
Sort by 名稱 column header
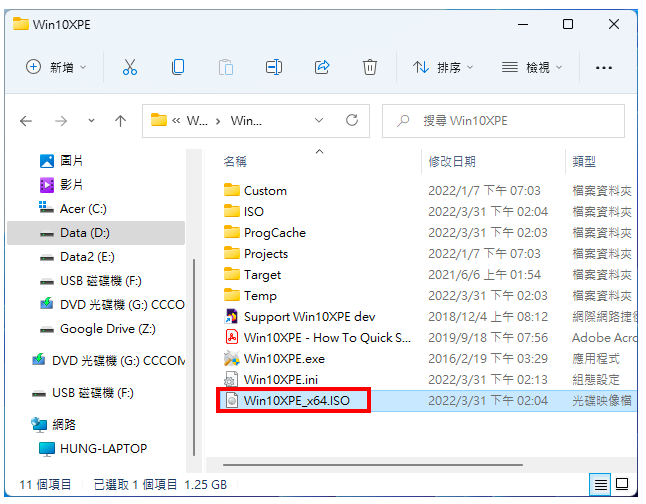tap(235, 162)
